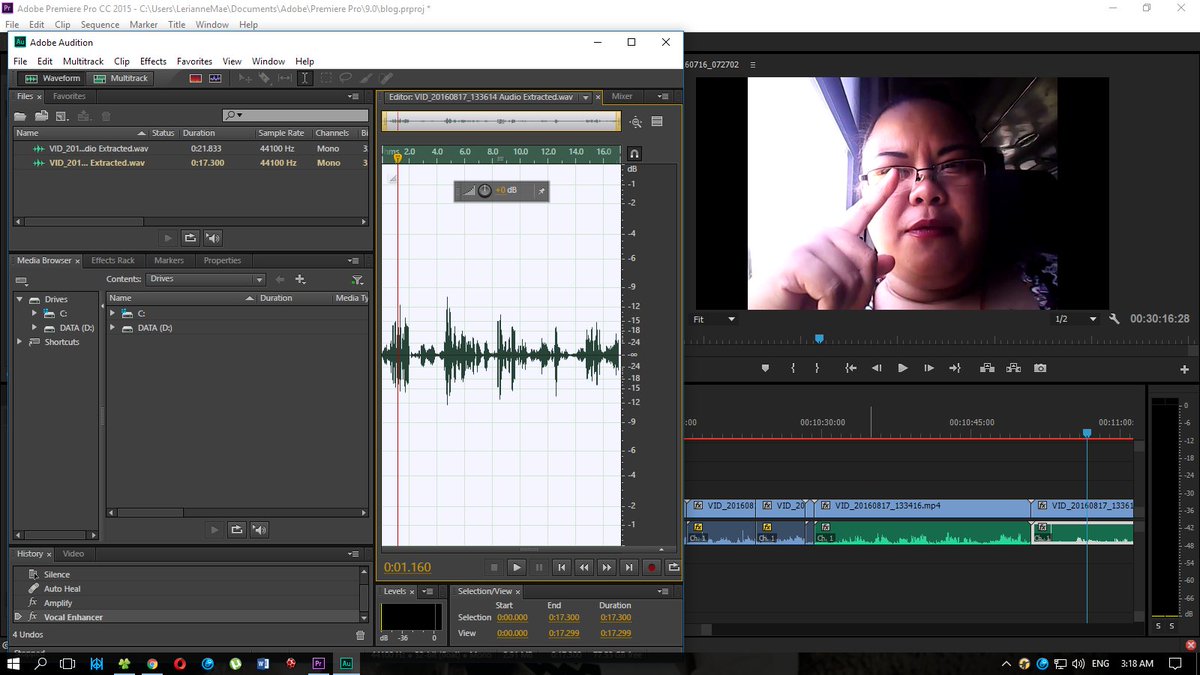Image resolution: width=1200 pixels, height=675 pixels.
Task: Open the editor file name dropdown
Action: (586, 98)
